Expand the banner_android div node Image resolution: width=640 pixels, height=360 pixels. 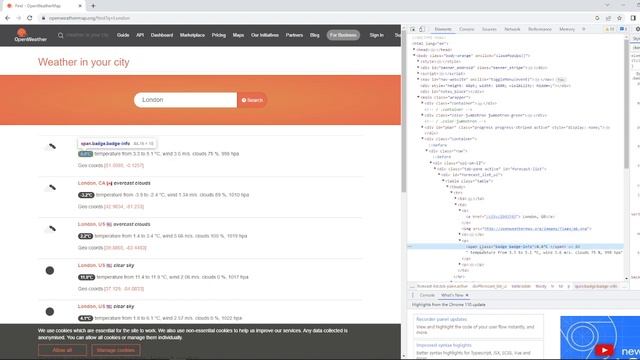[418, 67]
